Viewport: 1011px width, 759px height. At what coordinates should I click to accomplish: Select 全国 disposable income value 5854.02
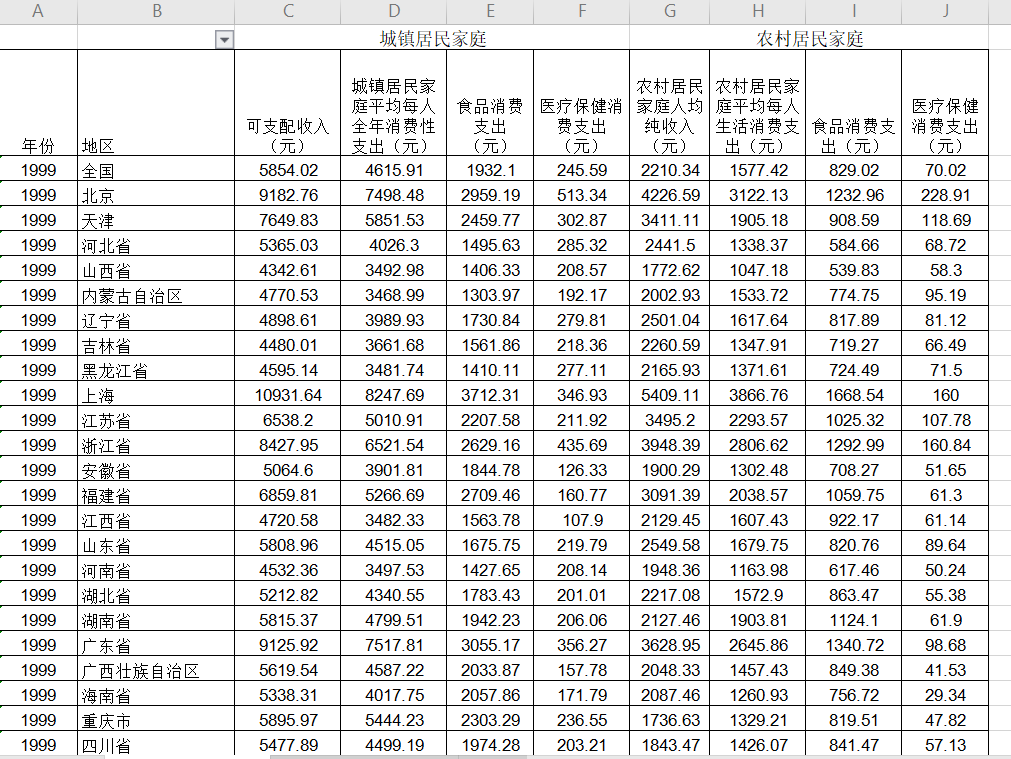point(288,170)
